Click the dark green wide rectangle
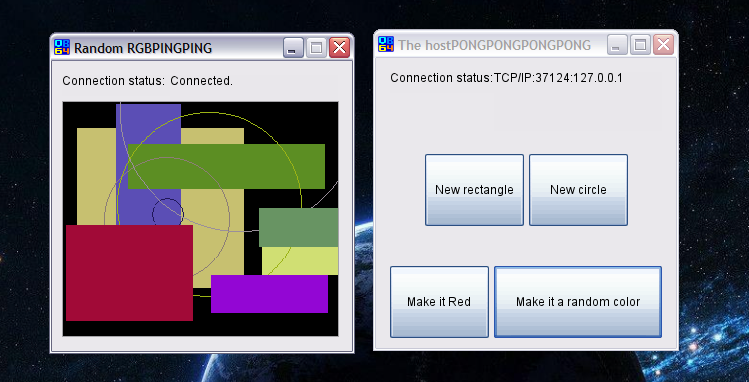This screenshot has height=382, width=749. click(x=226, y=166)
